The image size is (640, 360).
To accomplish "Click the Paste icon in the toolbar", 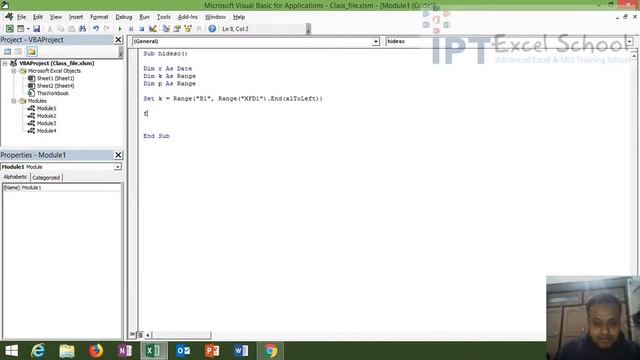I will pyautogui.click(x=71, y=29).
